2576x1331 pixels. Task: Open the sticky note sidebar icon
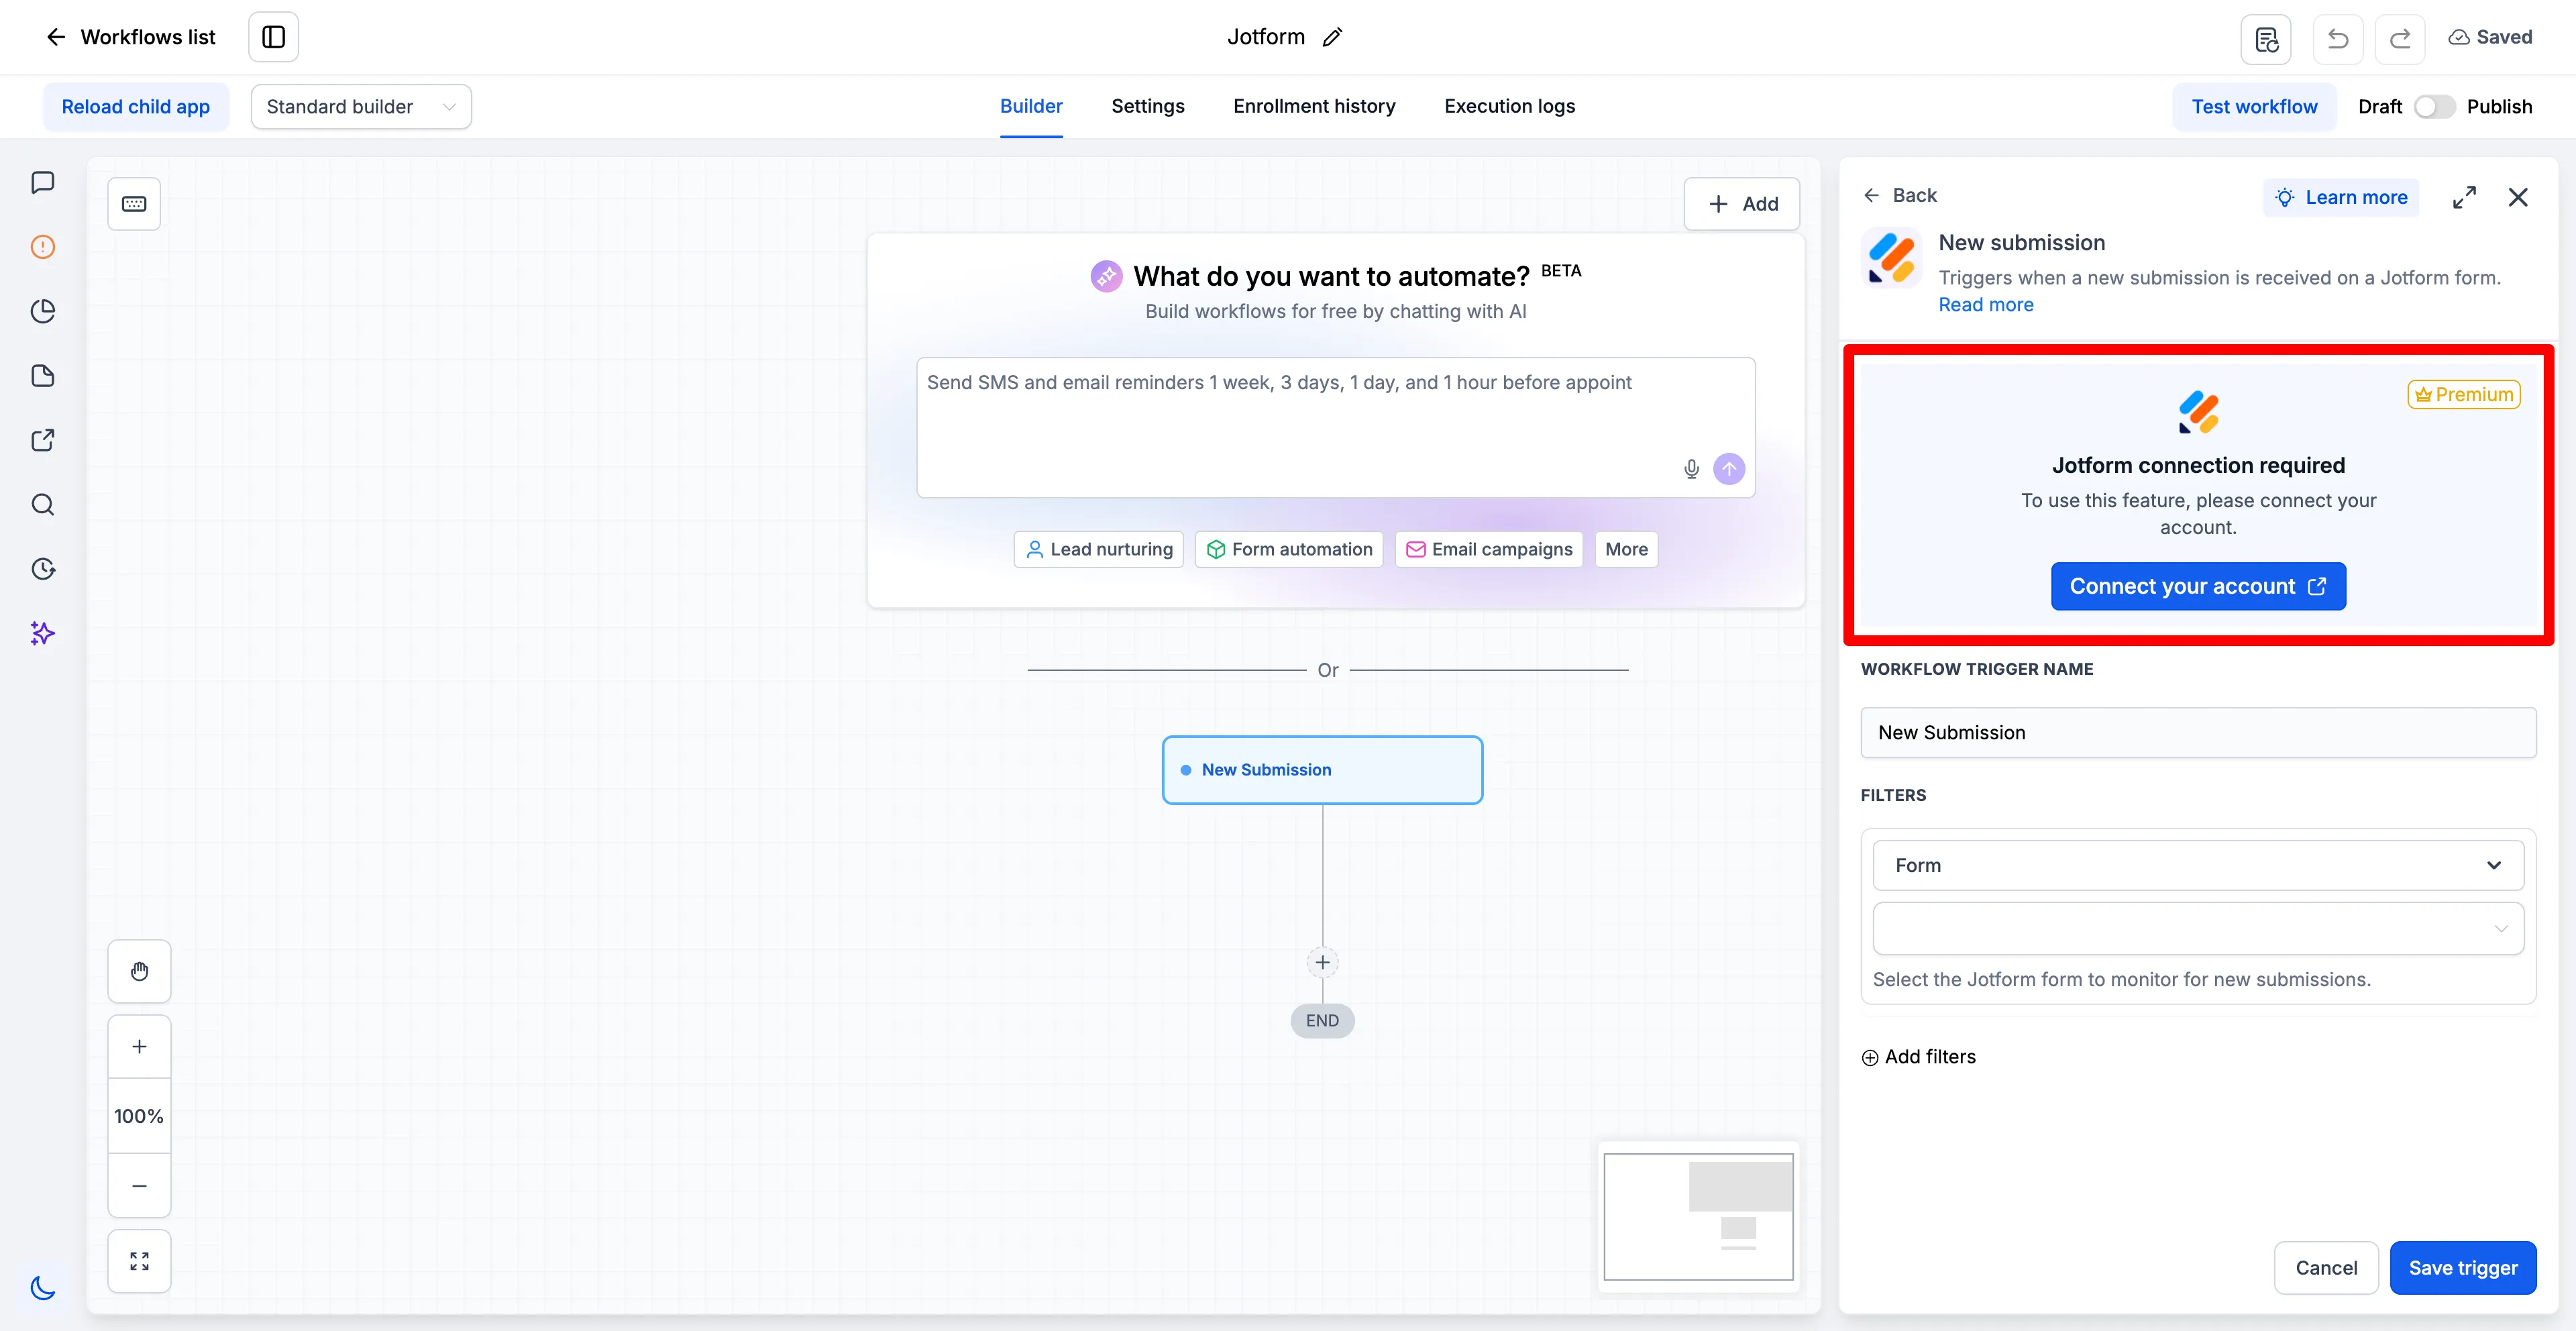(x=43, y=376)
